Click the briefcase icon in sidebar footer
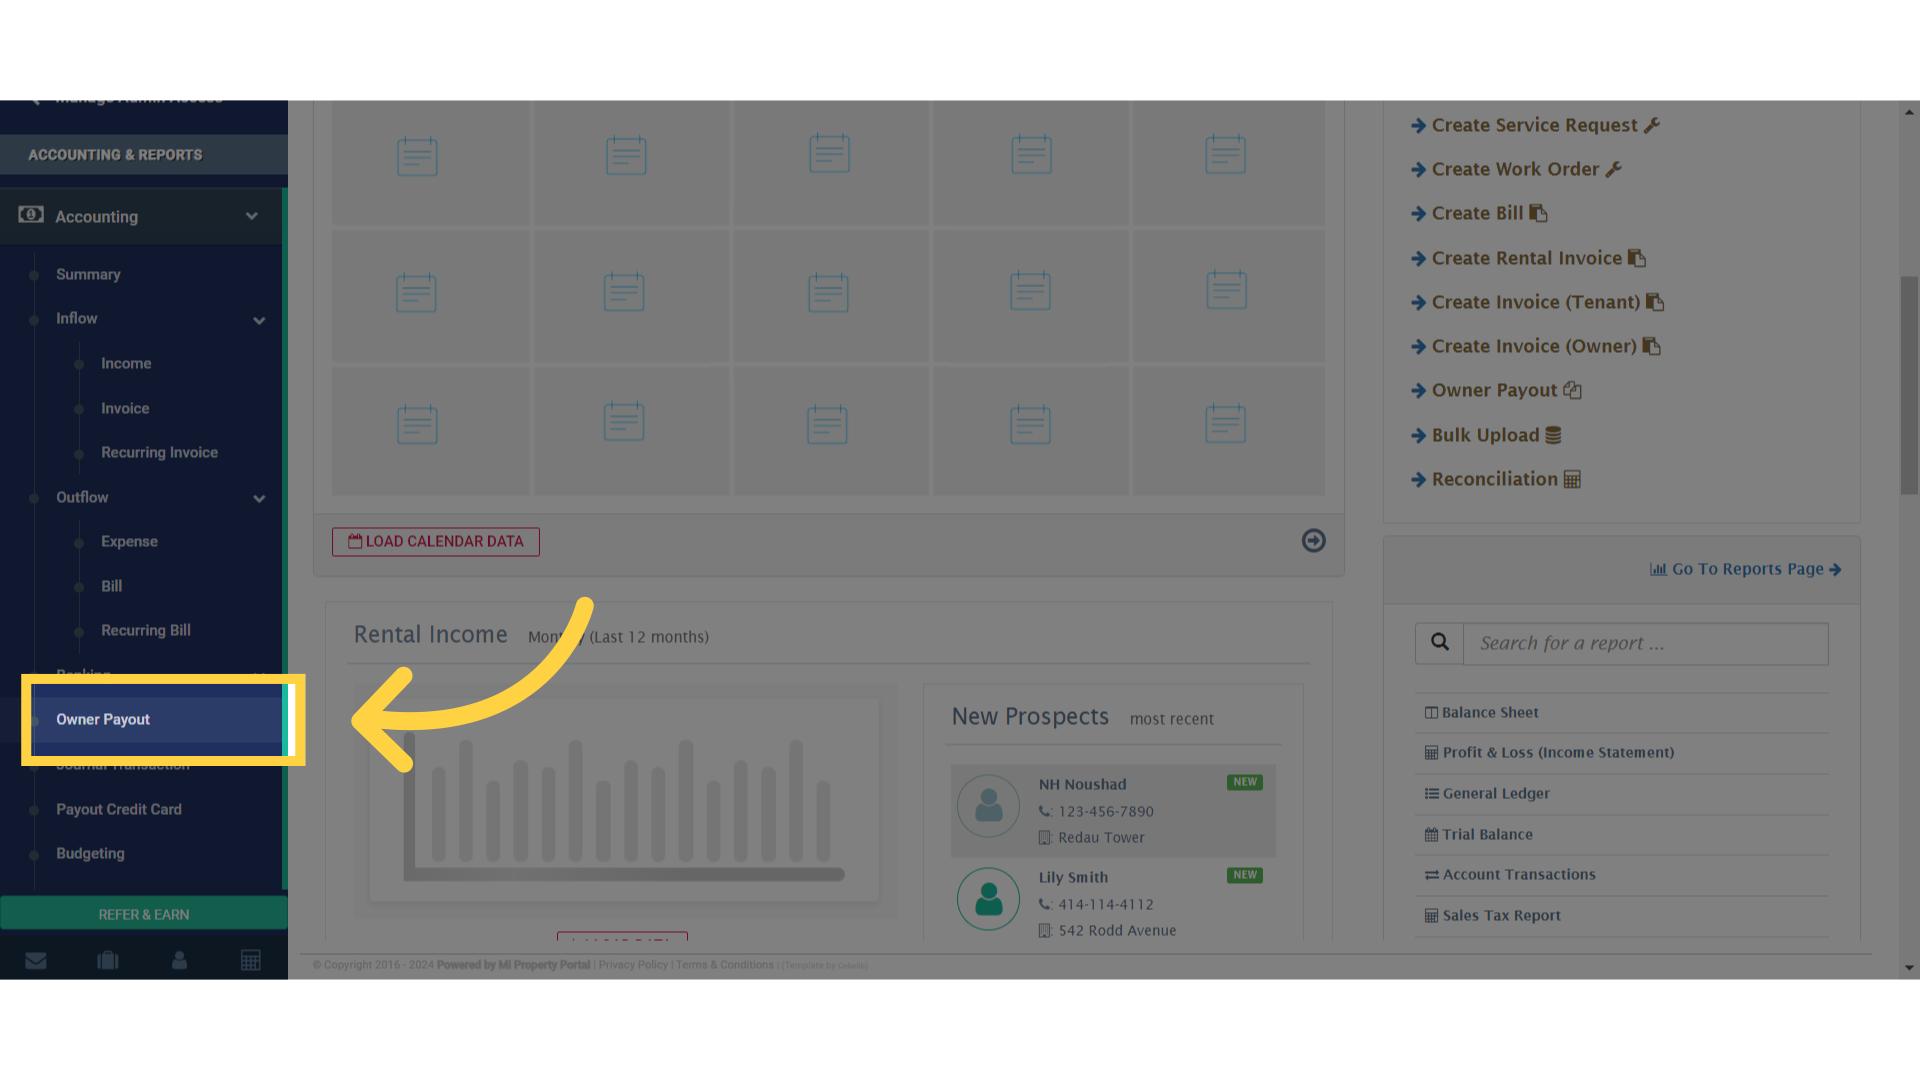 [x=108, y=961]
